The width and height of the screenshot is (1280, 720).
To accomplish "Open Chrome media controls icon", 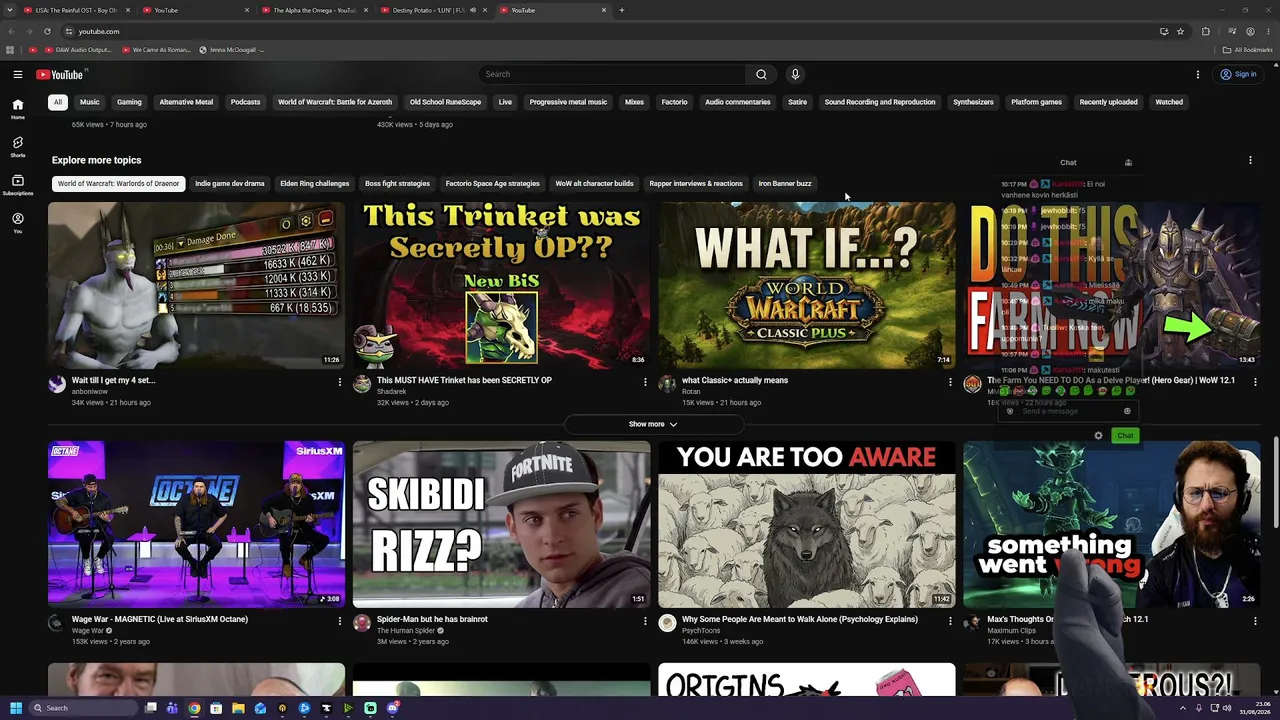I will [1231, 31].
